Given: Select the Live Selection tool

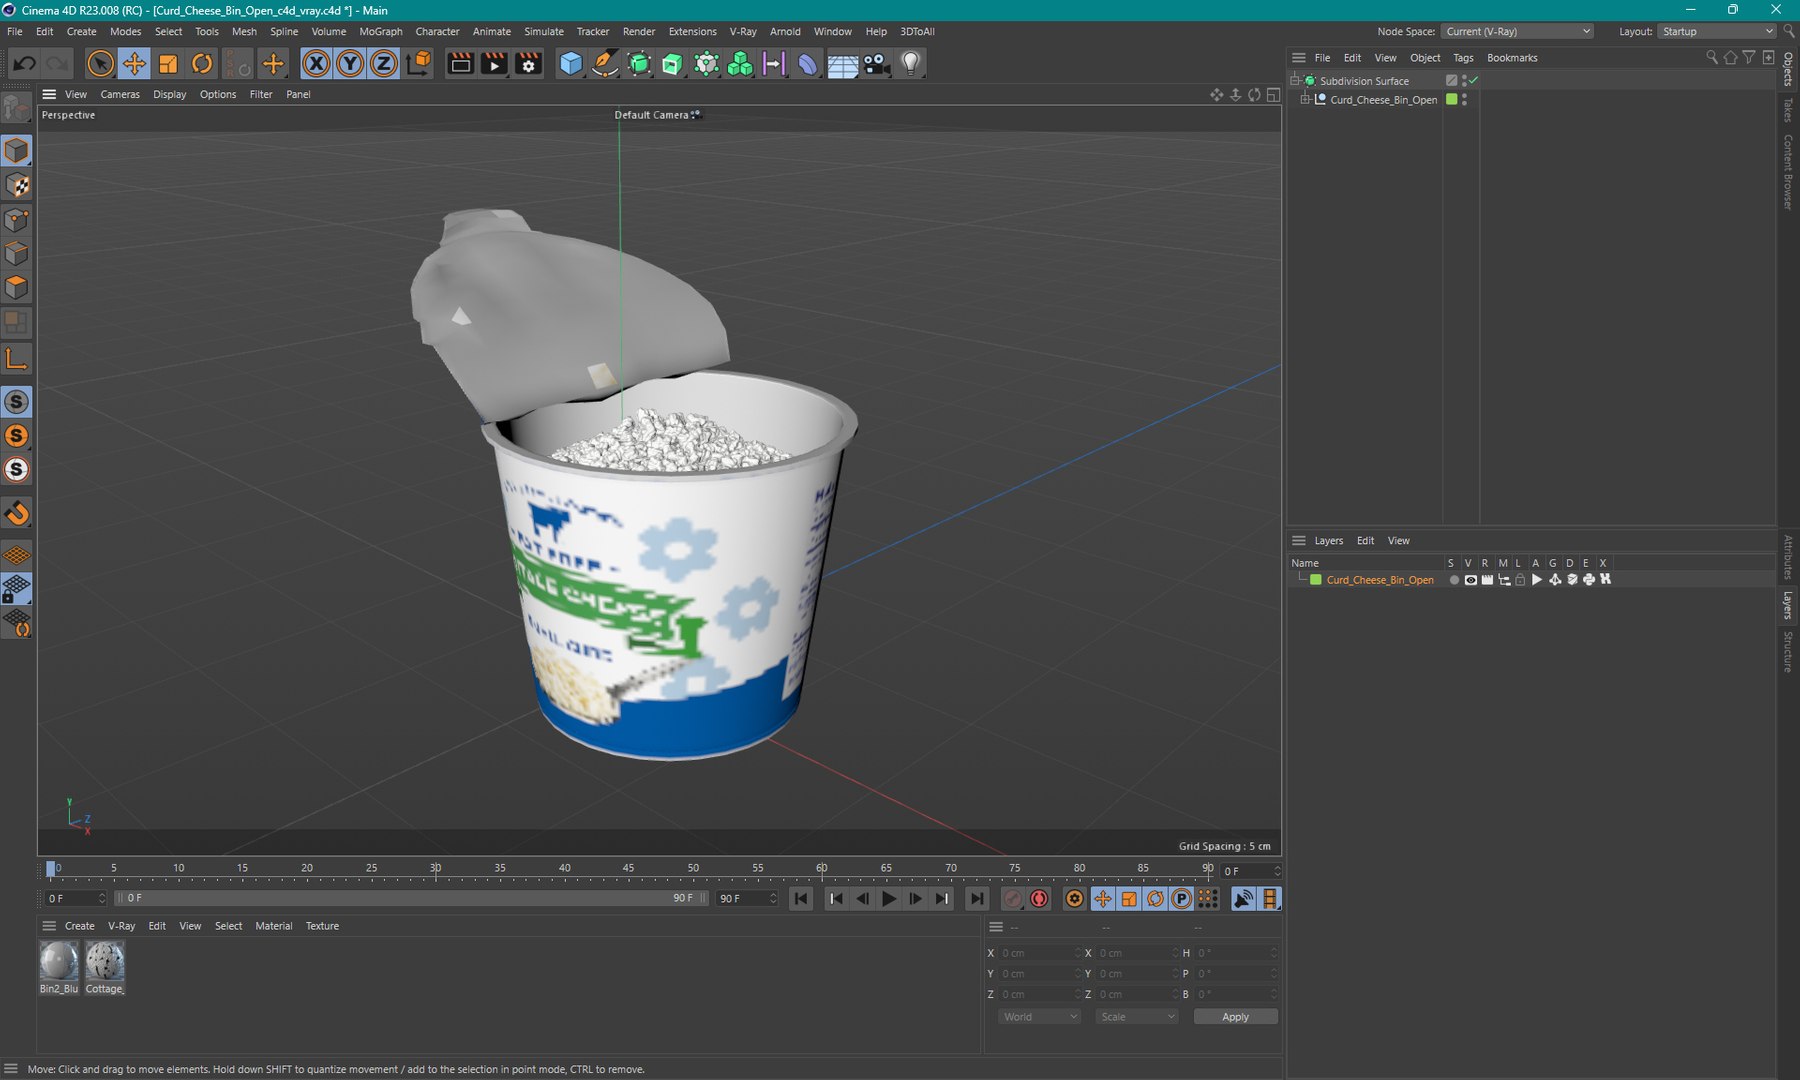Looking at the screenshot, I should (x=100, y=64).
